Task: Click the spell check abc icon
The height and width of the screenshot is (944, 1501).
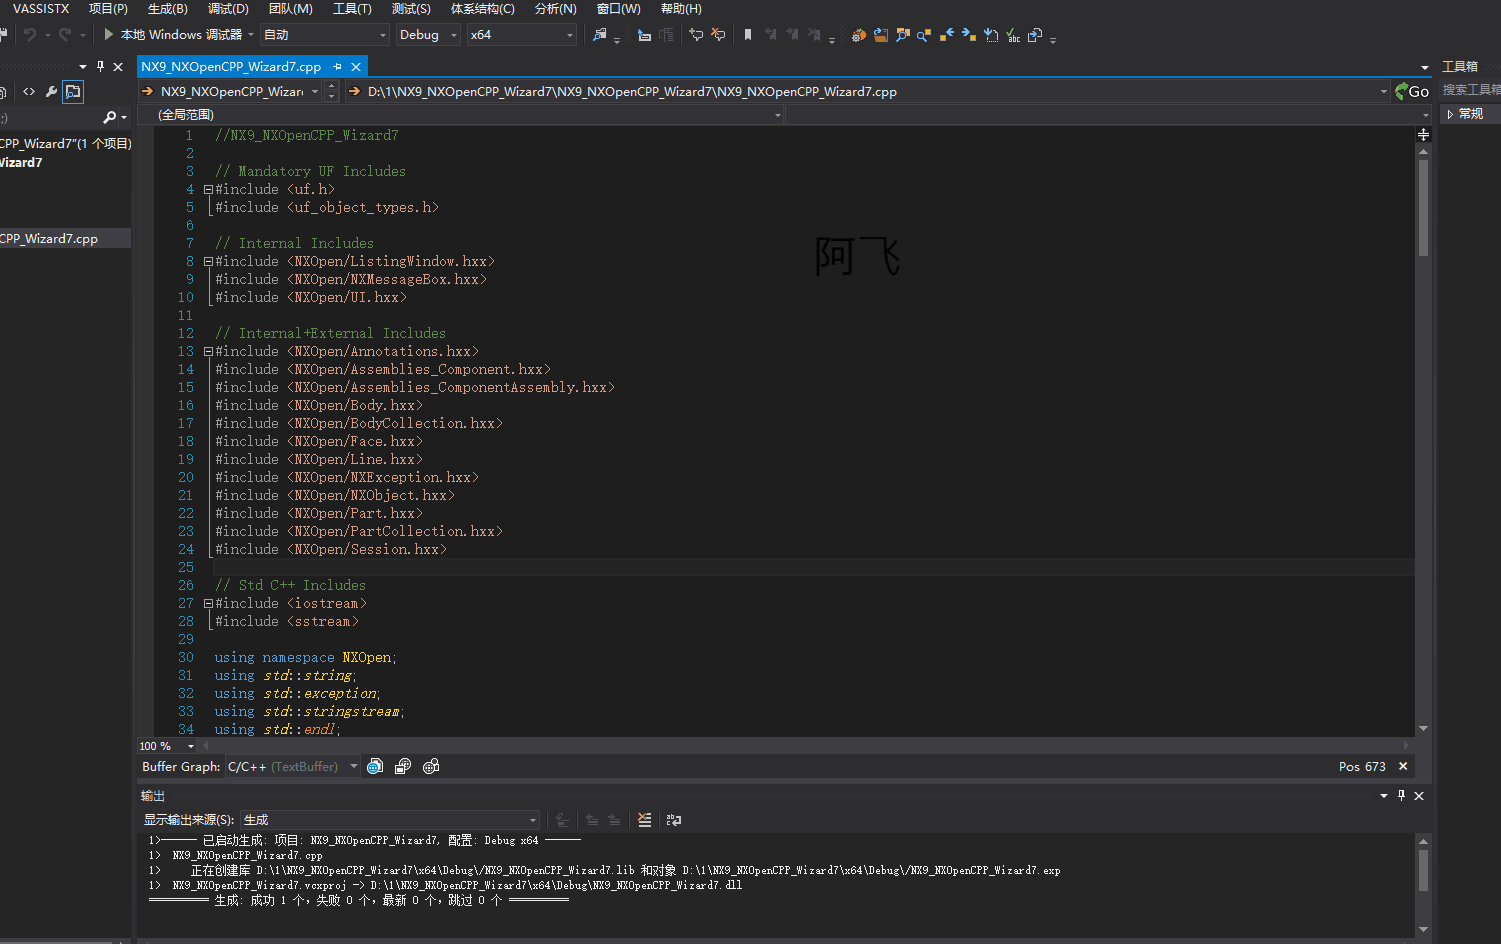Action: point(1013,35)
